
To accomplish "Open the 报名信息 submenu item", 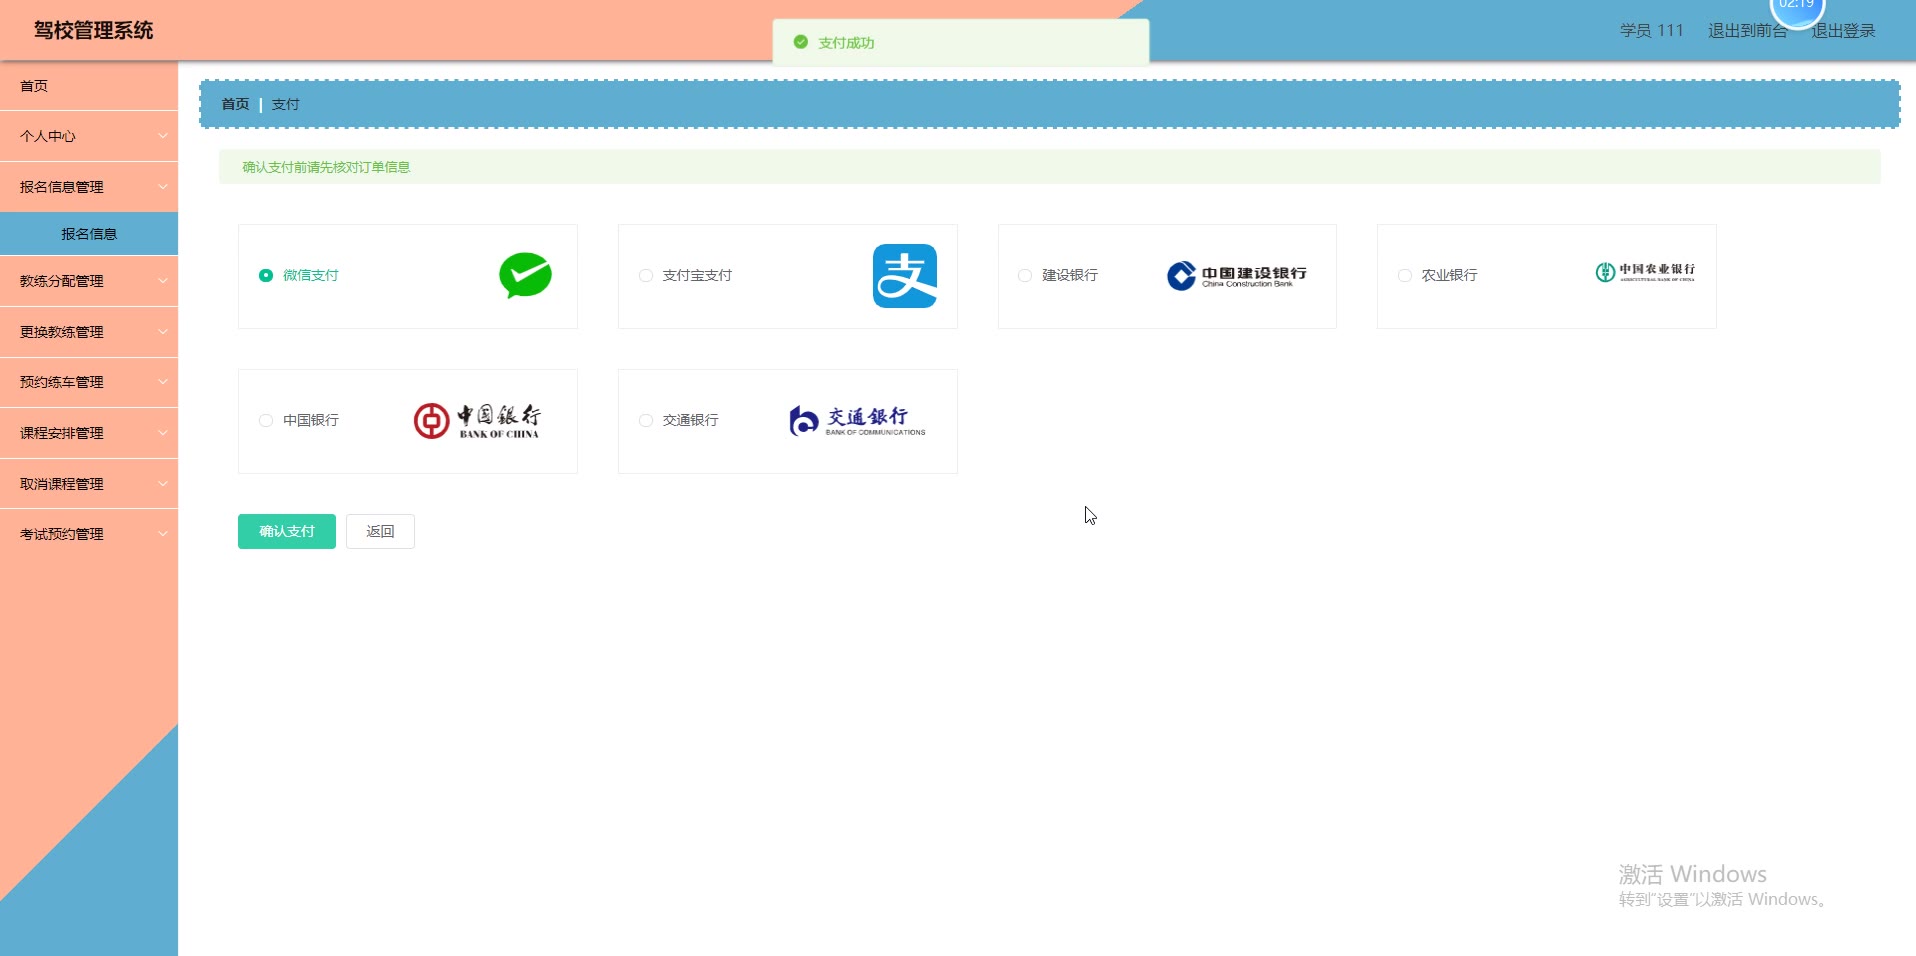I will point(89,234).
